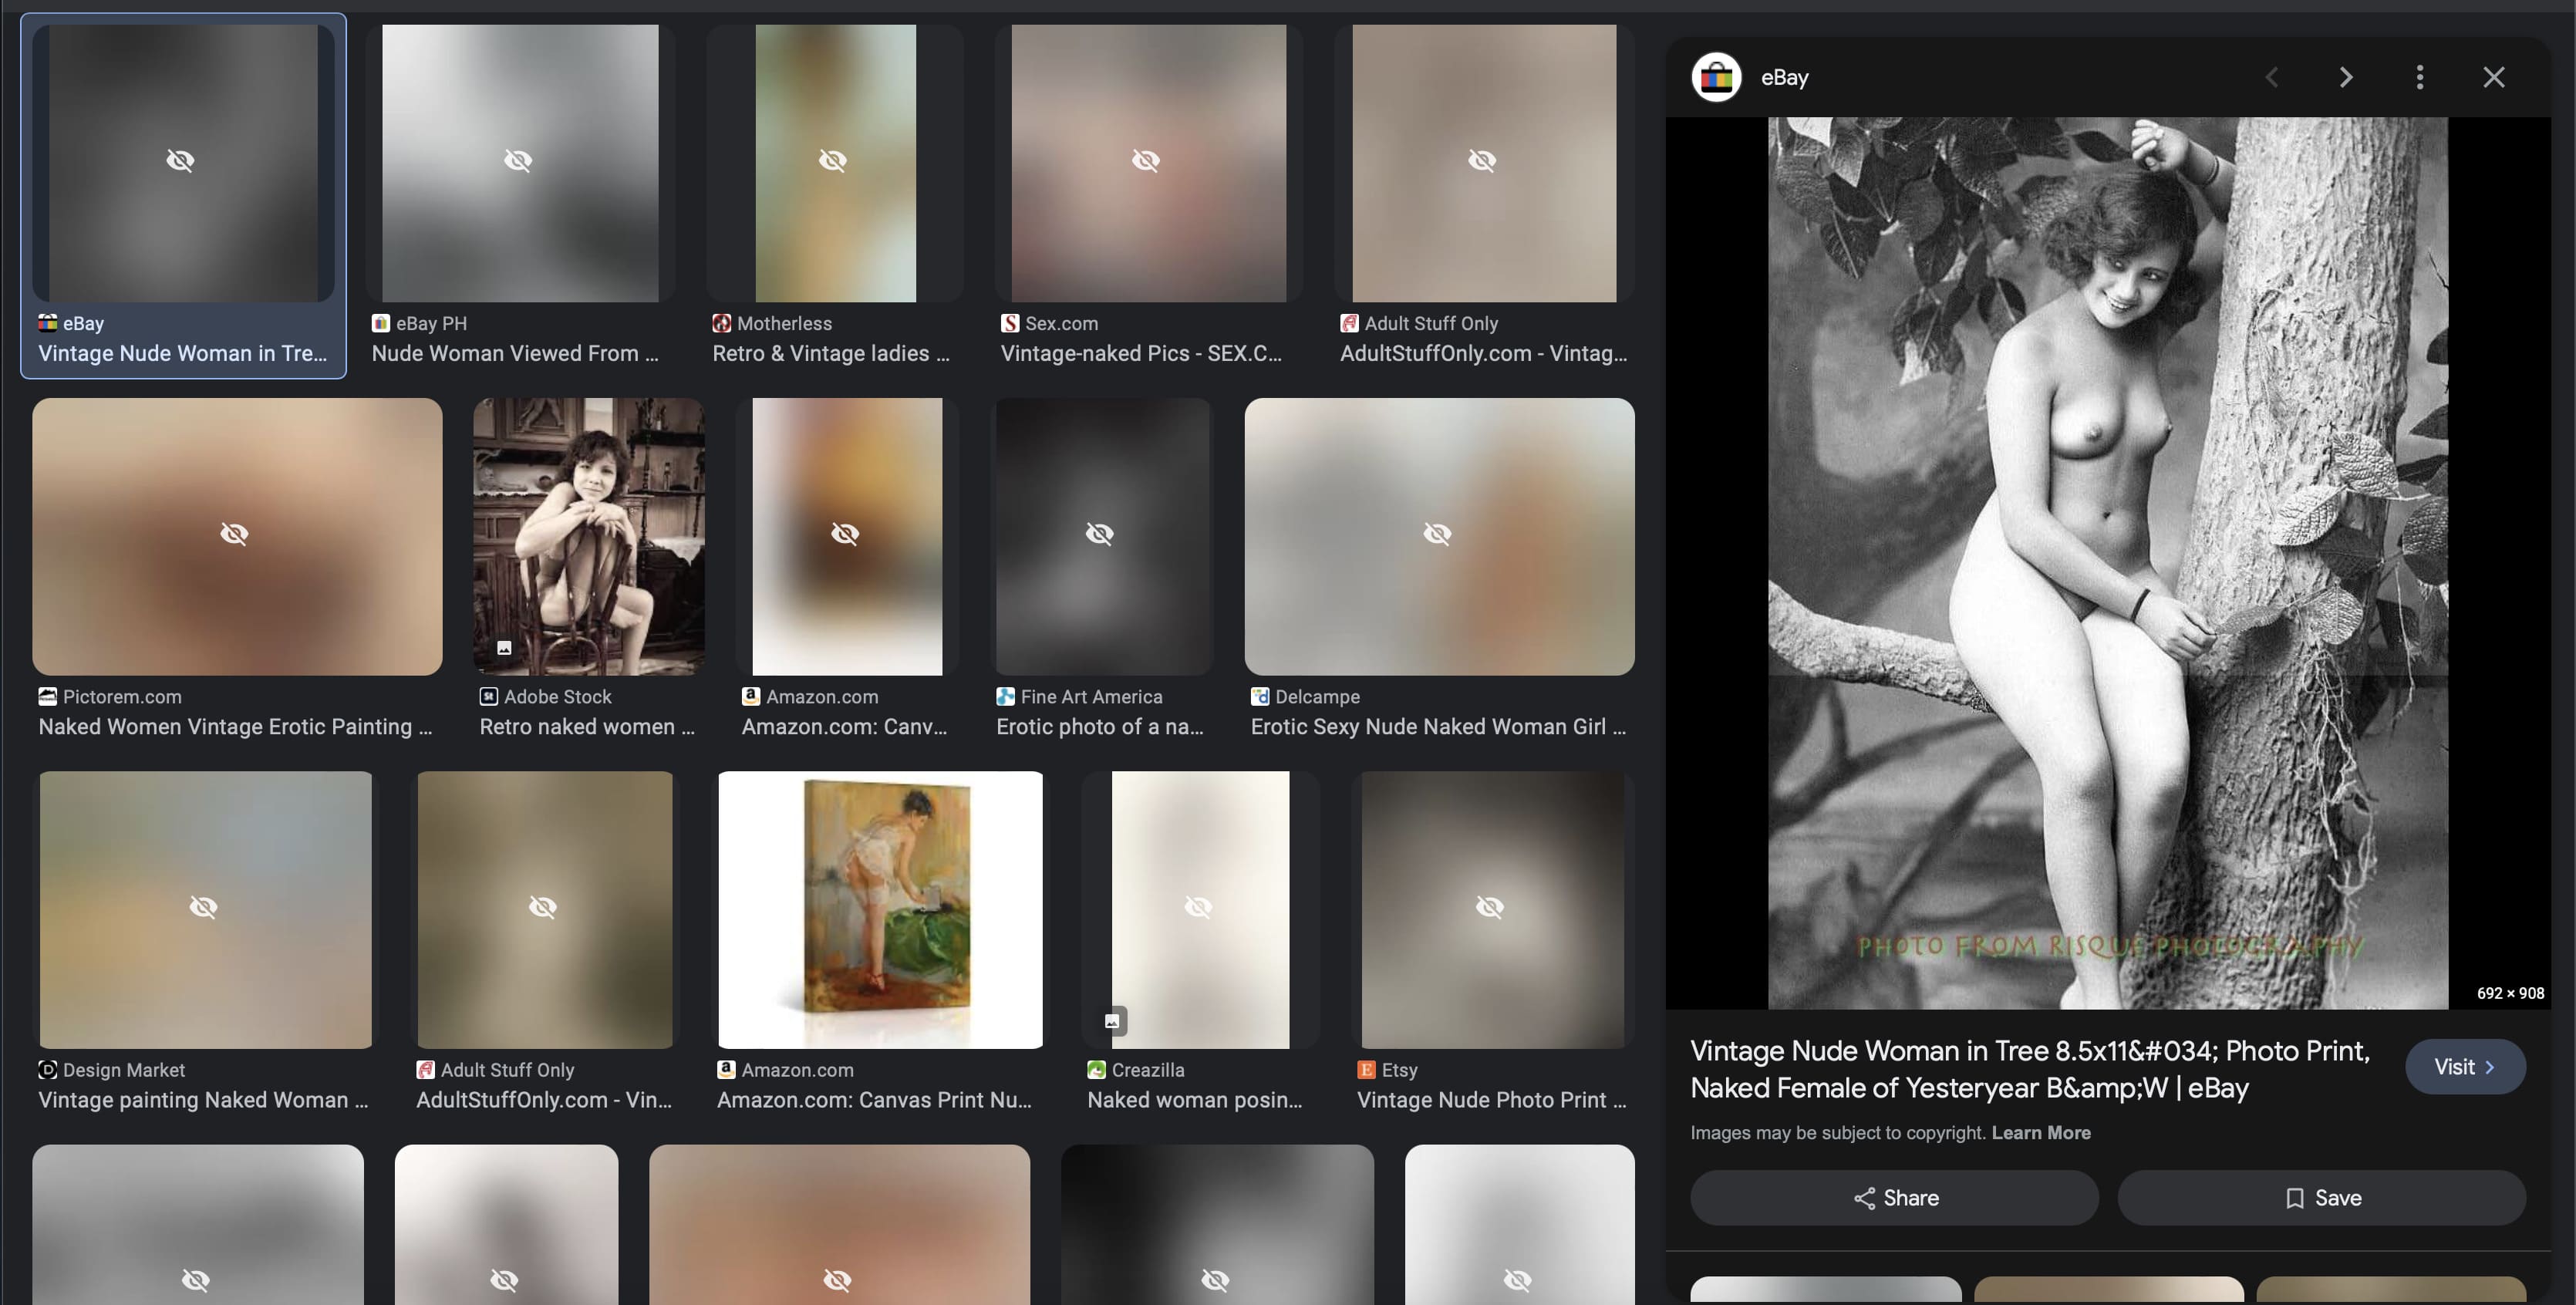Screen dimensions: 2576x1305
Task: Open the eBay source name in preview header
Action: pyautogui.click(x=1784, y=77)
